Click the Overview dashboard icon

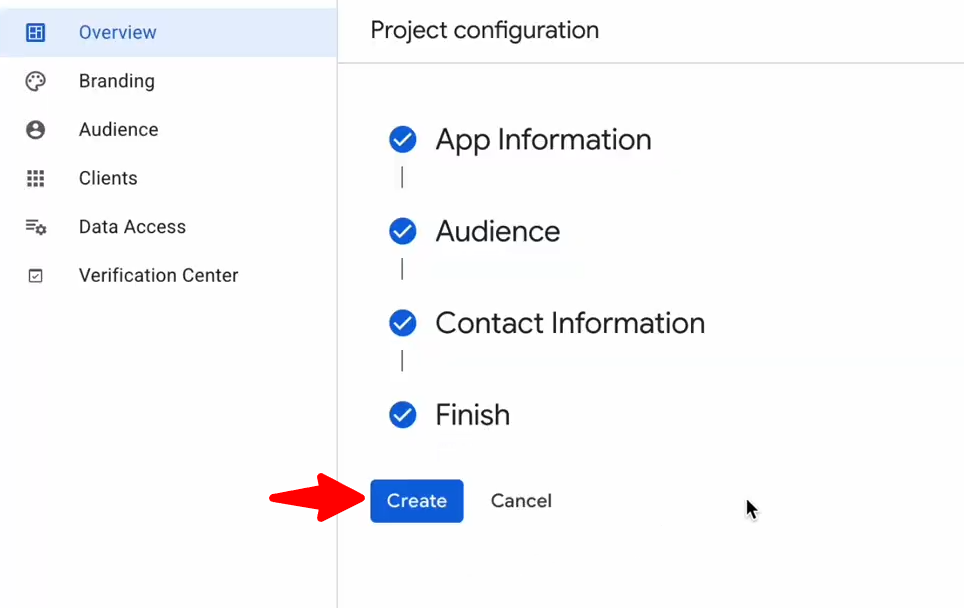point(35,33)
